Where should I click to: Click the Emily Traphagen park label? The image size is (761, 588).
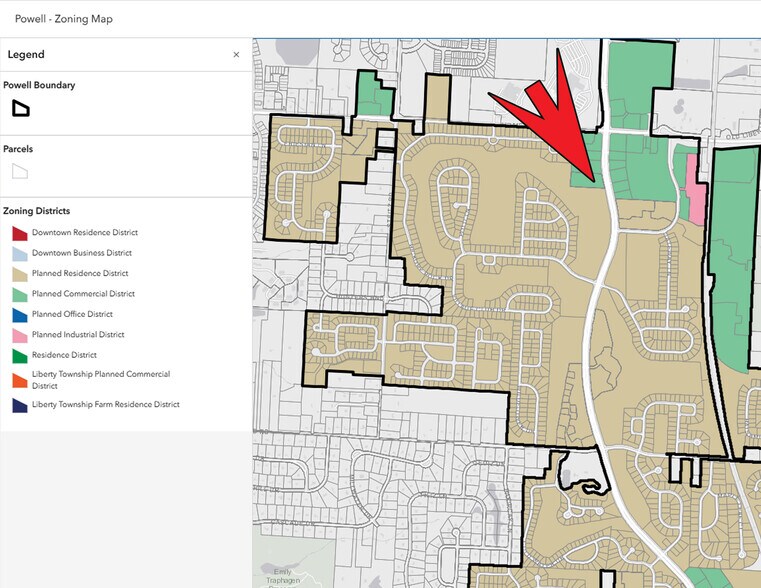[x=281, y=574]
